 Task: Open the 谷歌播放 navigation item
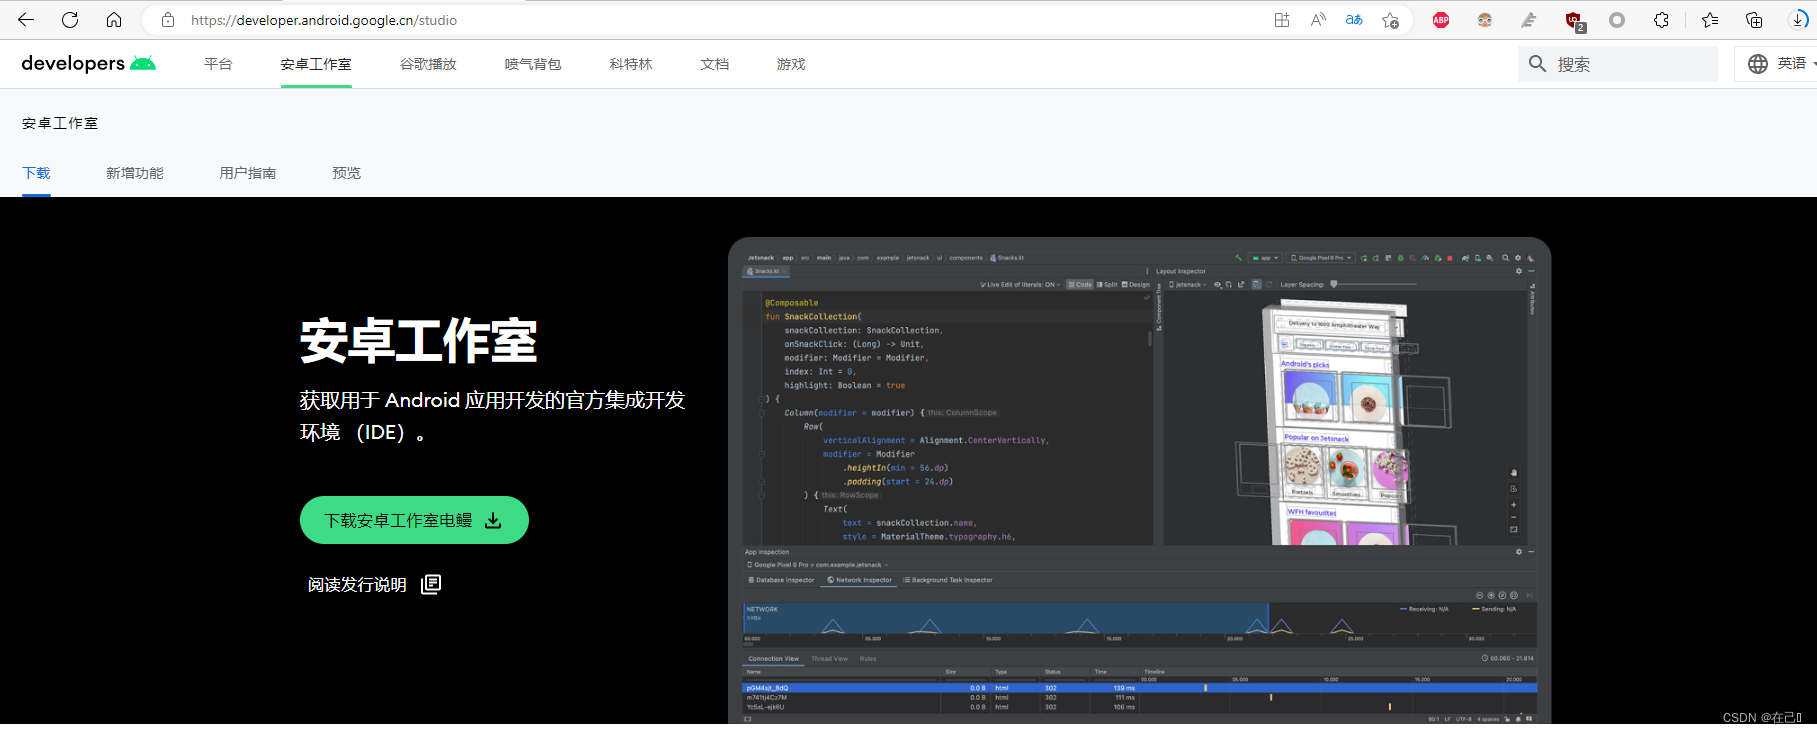(x=428, y=64)
